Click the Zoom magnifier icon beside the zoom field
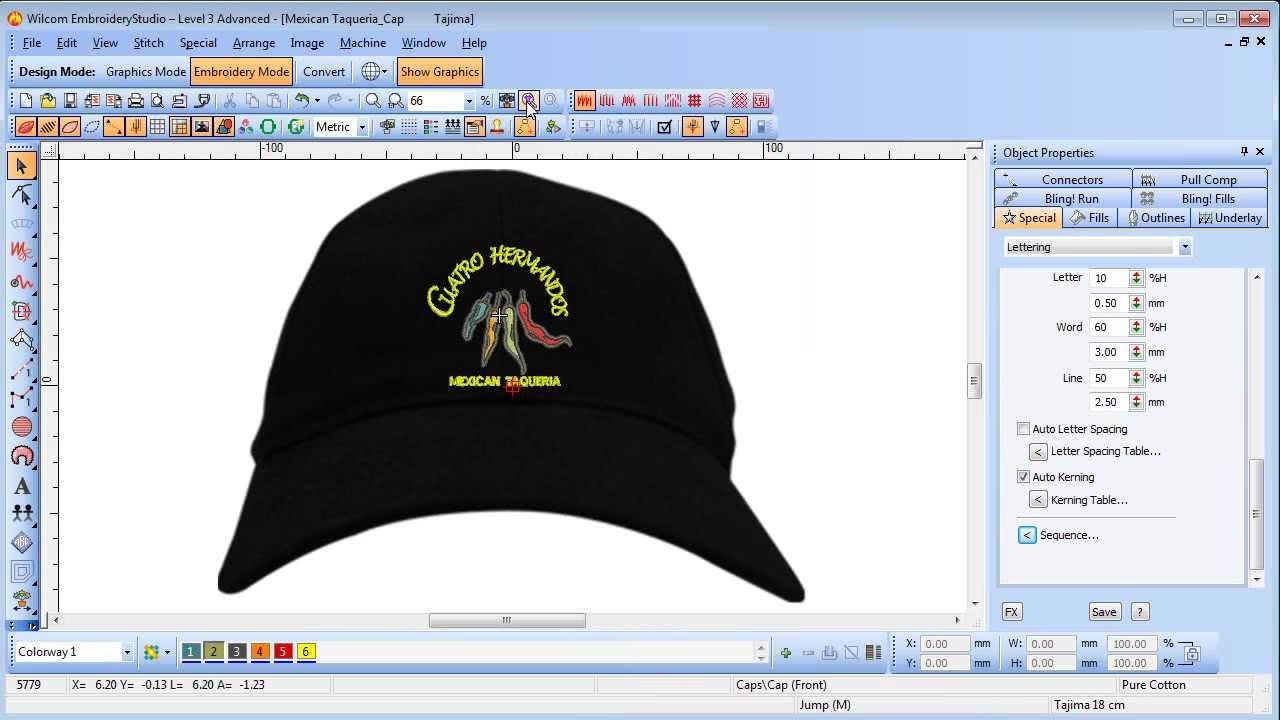The height and width of the screenshot is (720, 1280). click(x=373, y=100)
